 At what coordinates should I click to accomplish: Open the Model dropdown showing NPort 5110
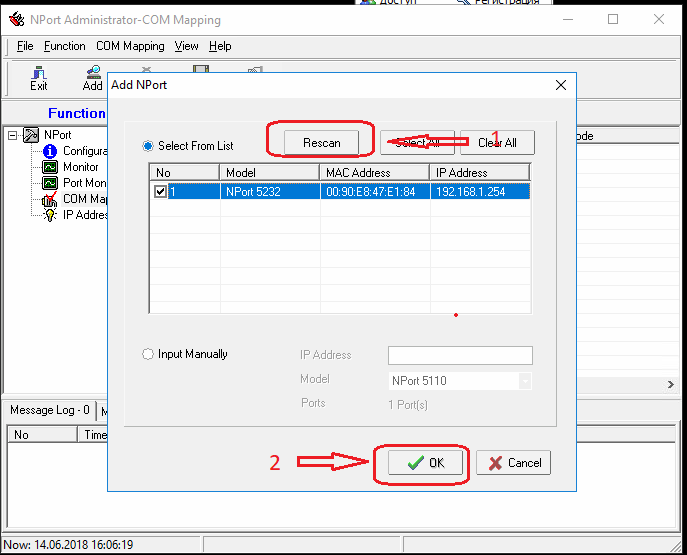524,381
